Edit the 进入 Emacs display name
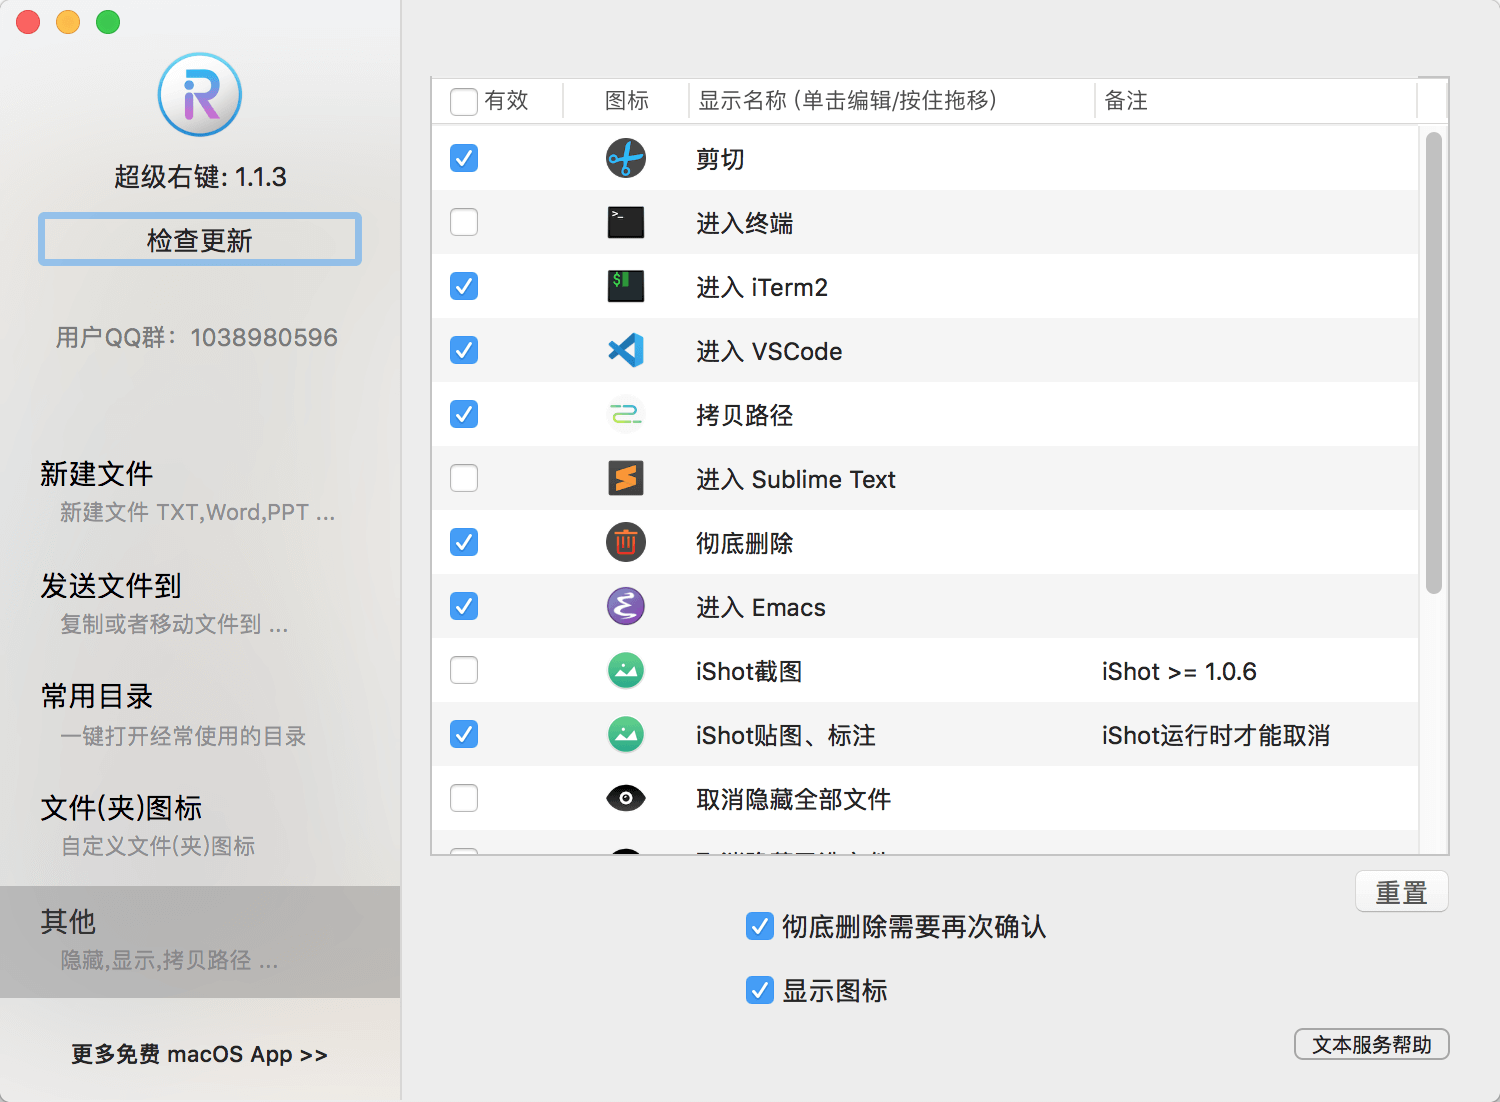 click(761, 607)
